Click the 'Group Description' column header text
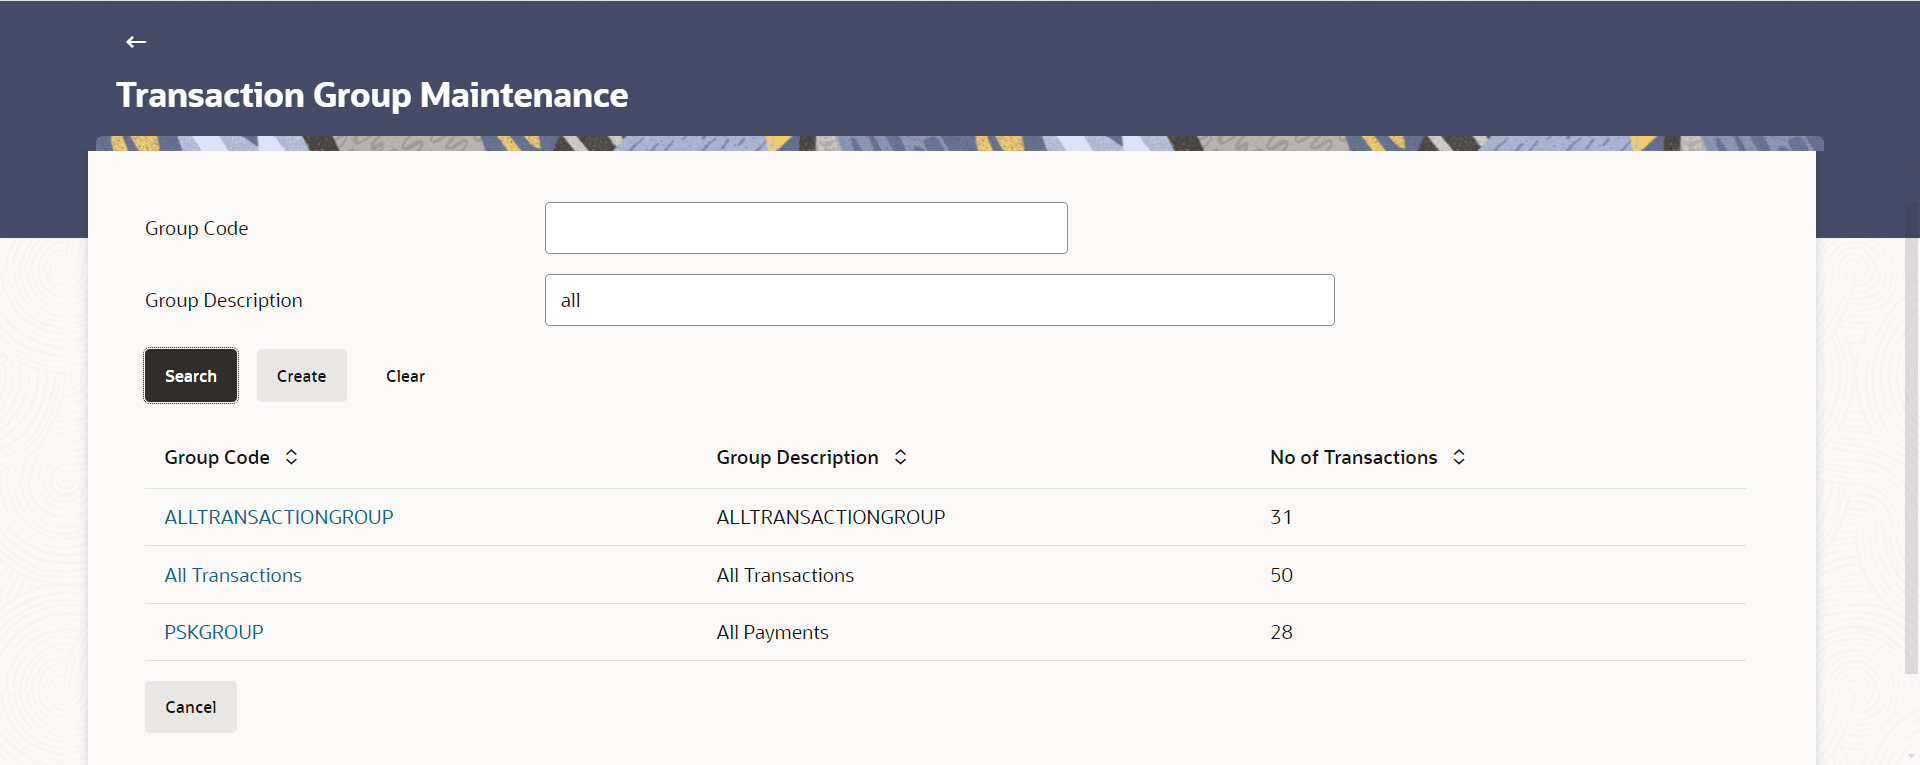The width and height of the screenshot is (1920, 765). point(797,457)
